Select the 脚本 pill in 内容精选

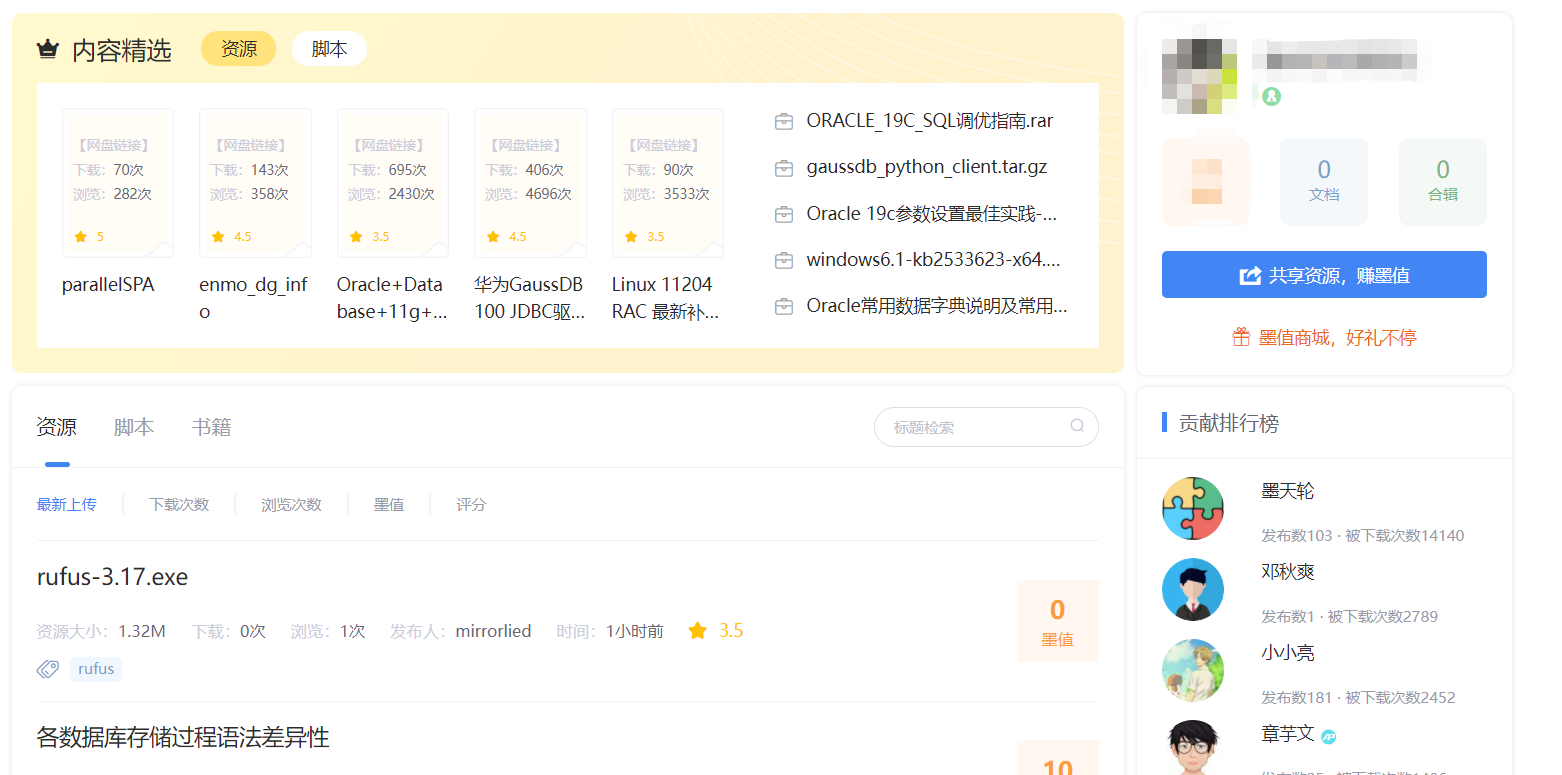point(329,49)
